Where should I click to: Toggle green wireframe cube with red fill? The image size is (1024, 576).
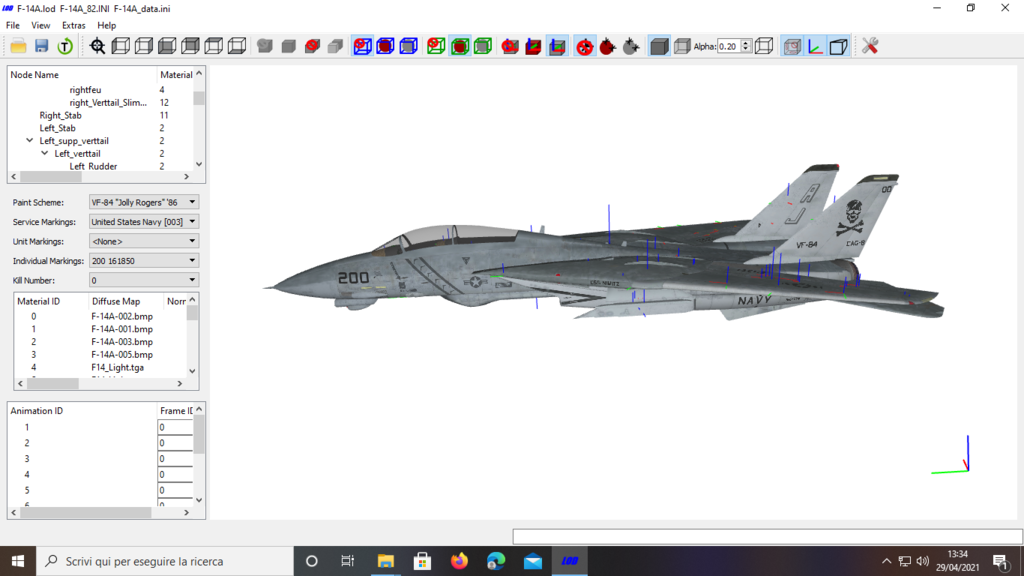[460, 46]
